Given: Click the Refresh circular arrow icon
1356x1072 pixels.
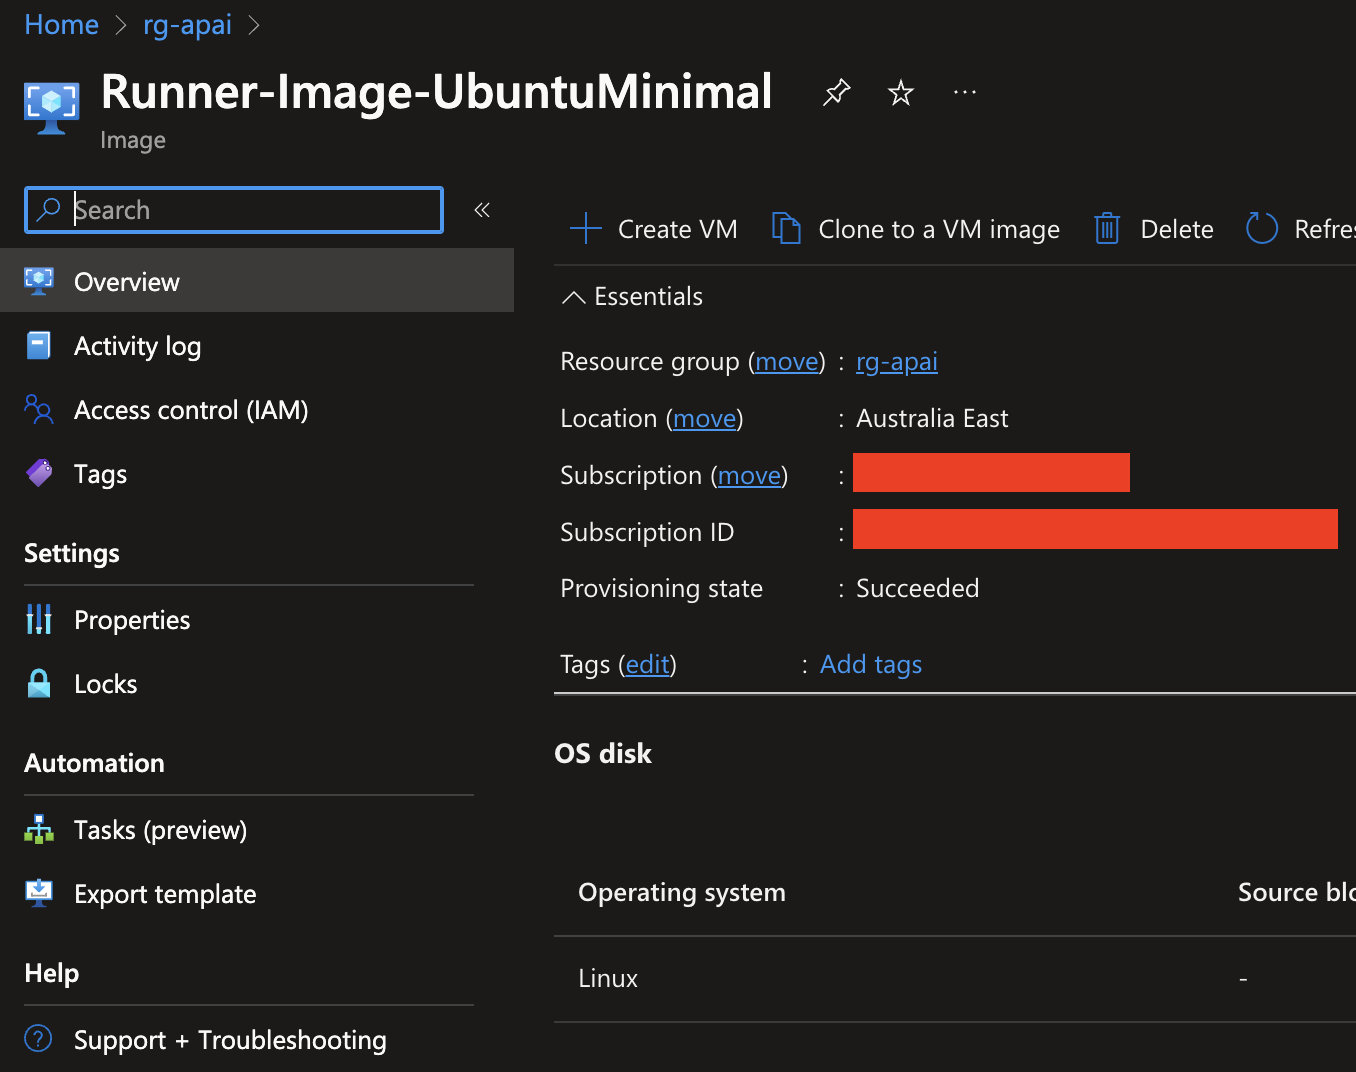Looking at the screenshot, I should point(1262,229).
